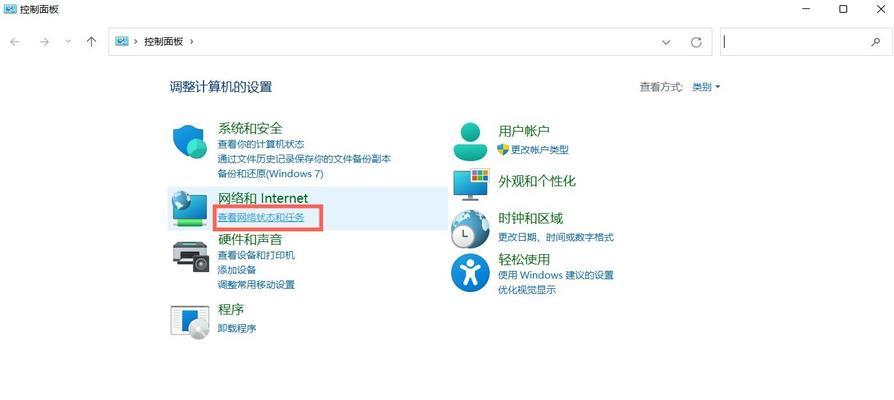Screen dimensions: 894x400
Task: Click the Hardware and Sound printer icon
Action: click(x=190, y=256)
